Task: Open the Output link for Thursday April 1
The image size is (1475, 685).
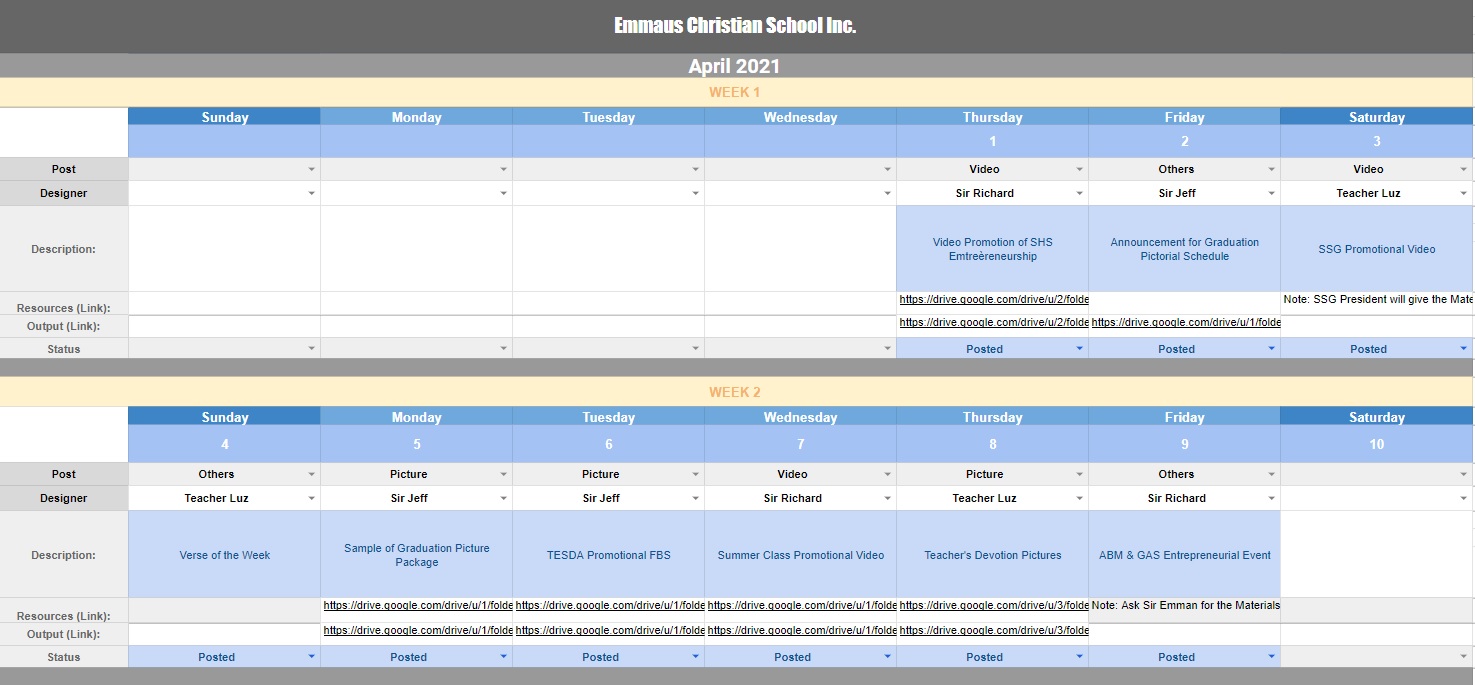Action: (993, 322)
